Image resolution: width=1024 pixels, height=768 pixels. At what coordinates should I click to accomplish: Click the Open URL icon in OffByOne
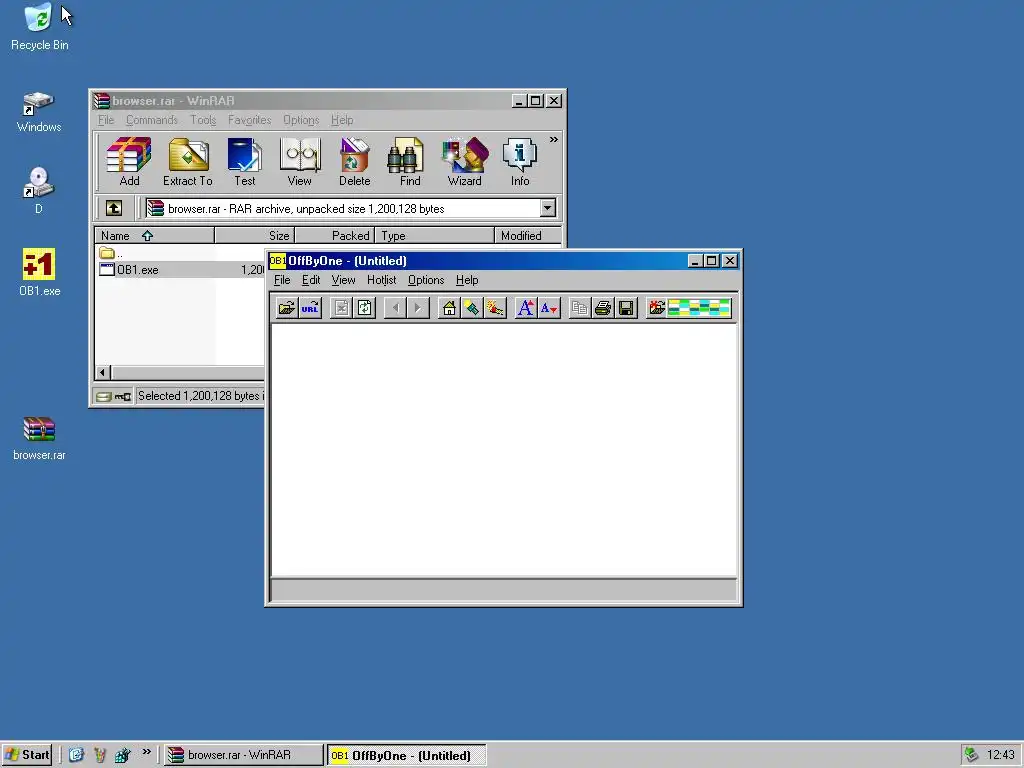(x=310, y=308)
